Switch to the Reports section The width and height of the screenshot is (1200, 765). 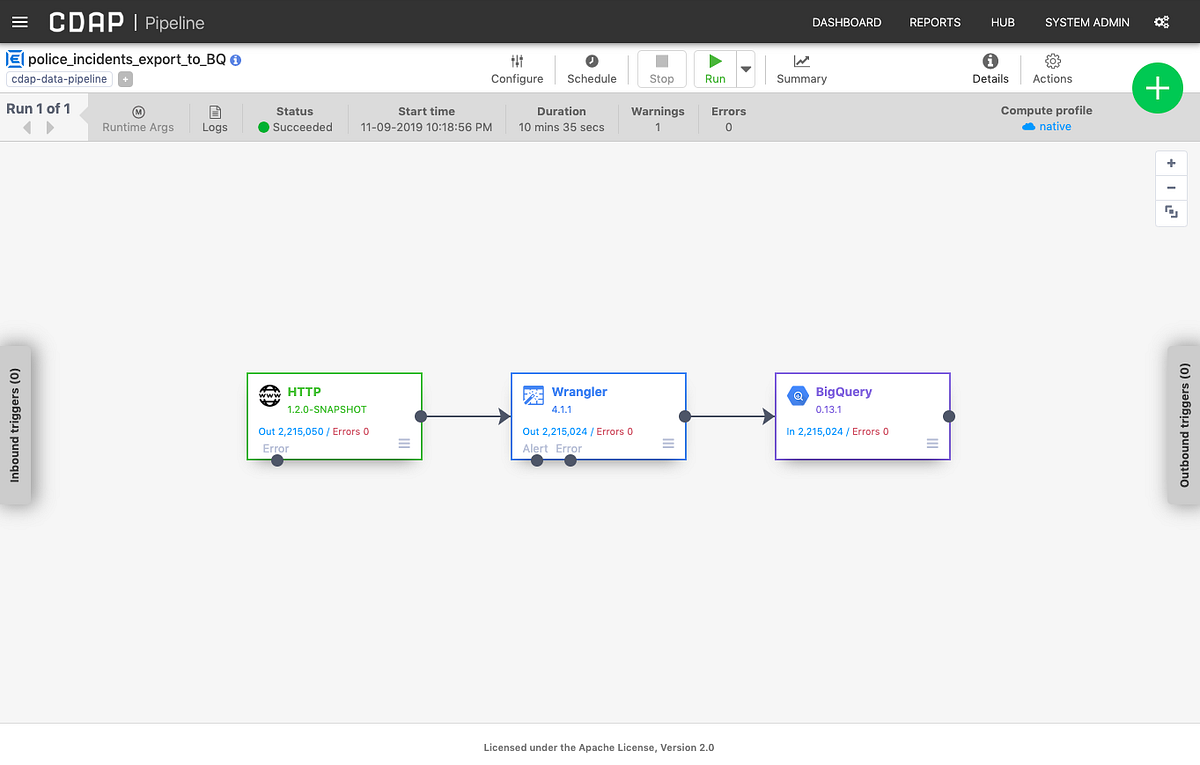[934, 21]
